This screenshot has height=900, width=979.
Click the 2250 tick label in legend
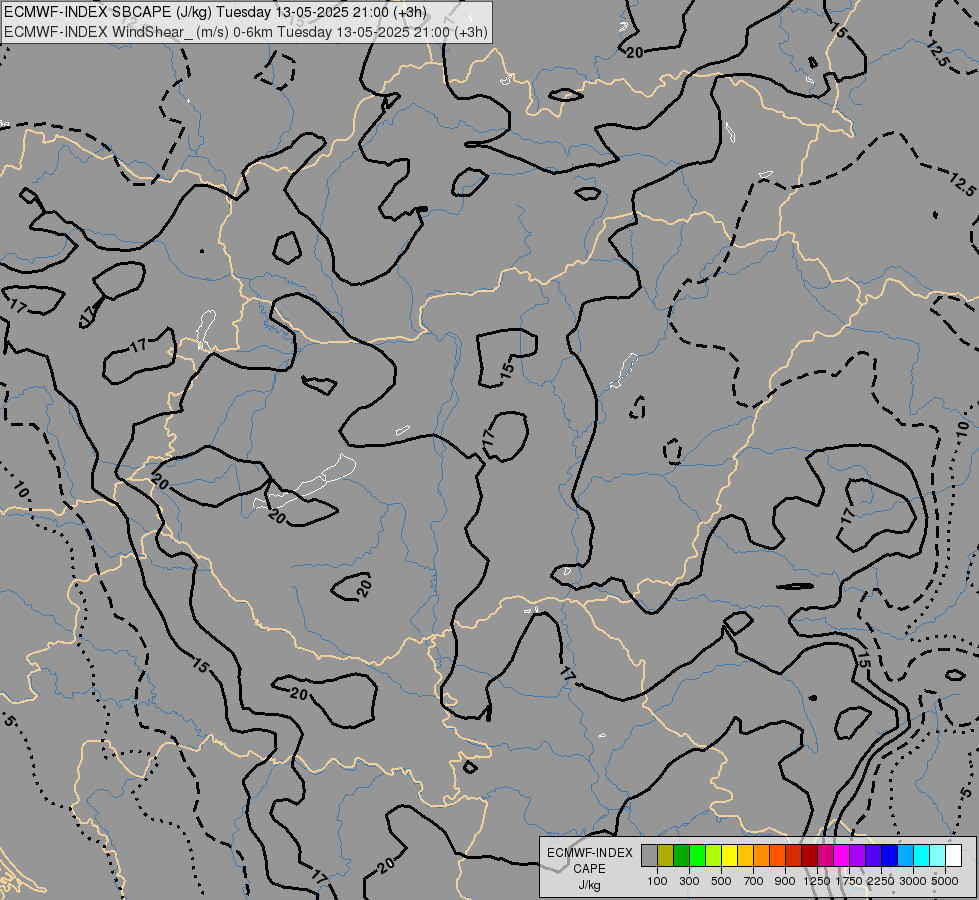(x=881, y=881)
